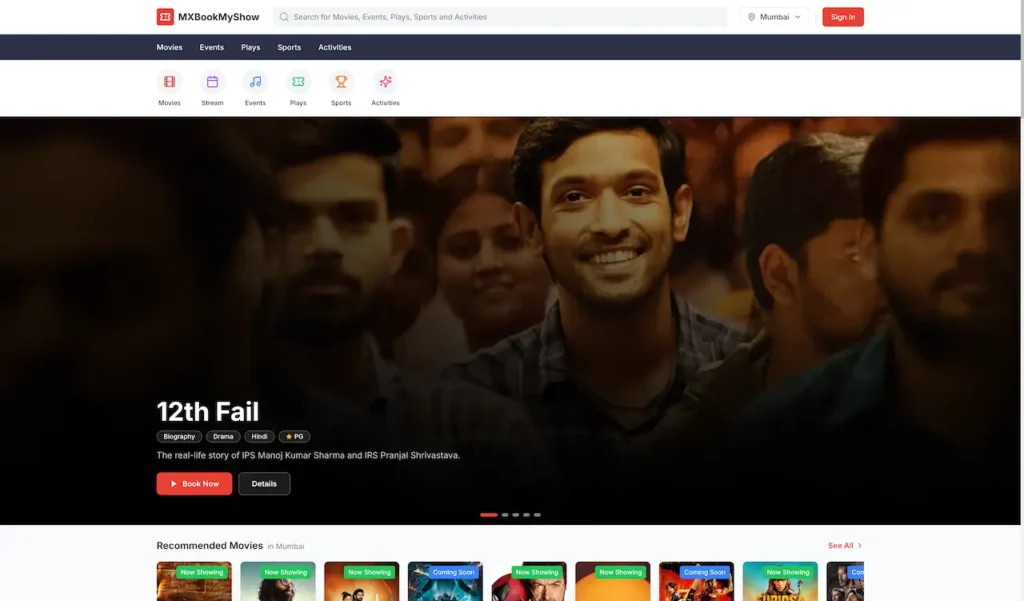Select Plays in the navigation bar
This screenshot has height=601, width=1024.
[250, 47]
